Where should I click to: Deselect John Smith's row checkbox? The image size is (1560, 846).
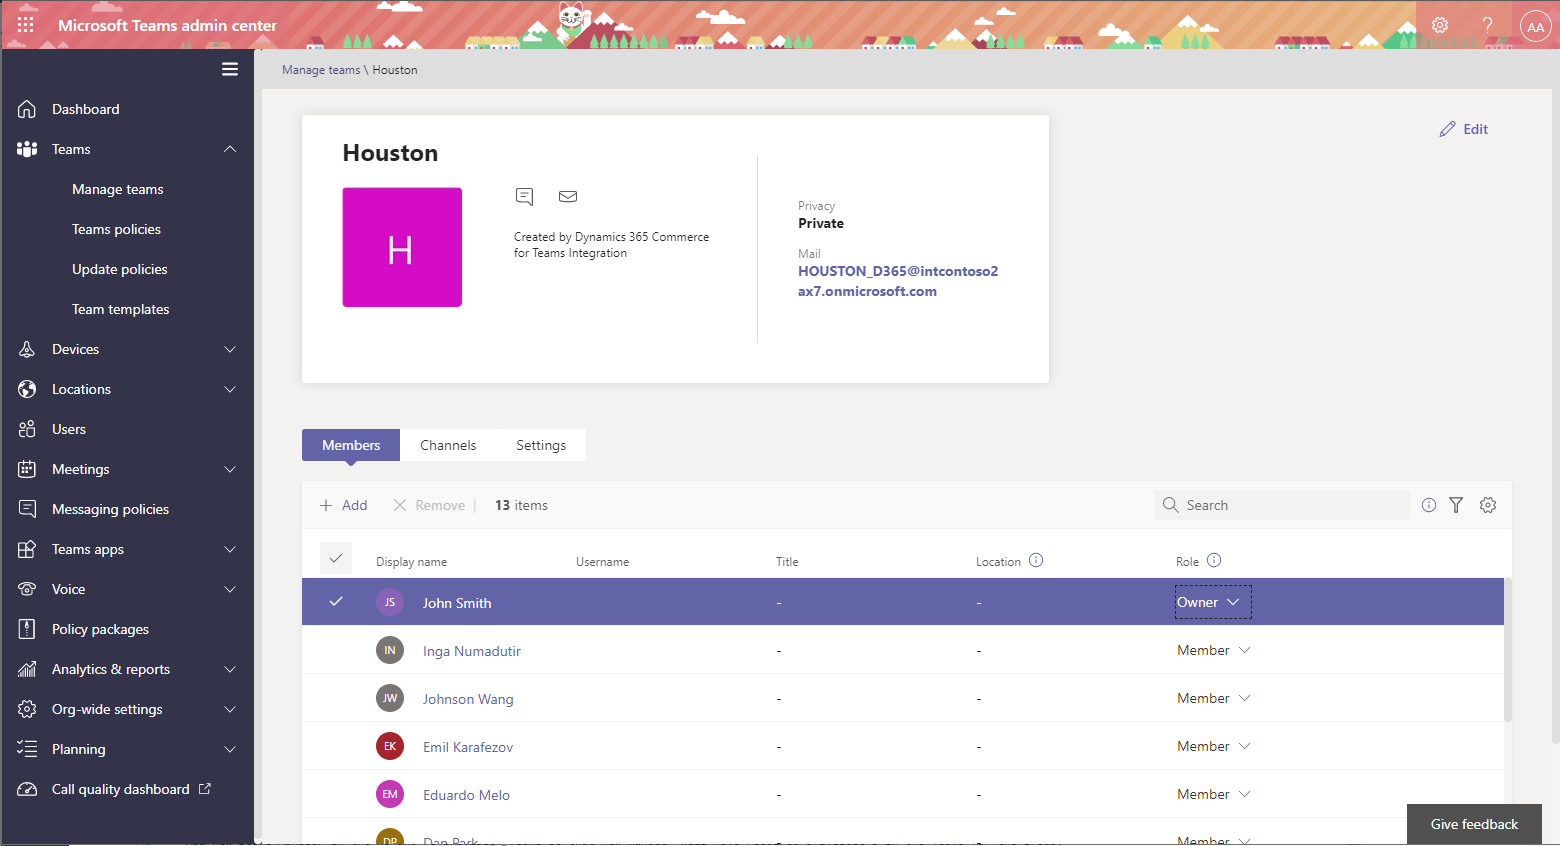(x=335, y=602)
